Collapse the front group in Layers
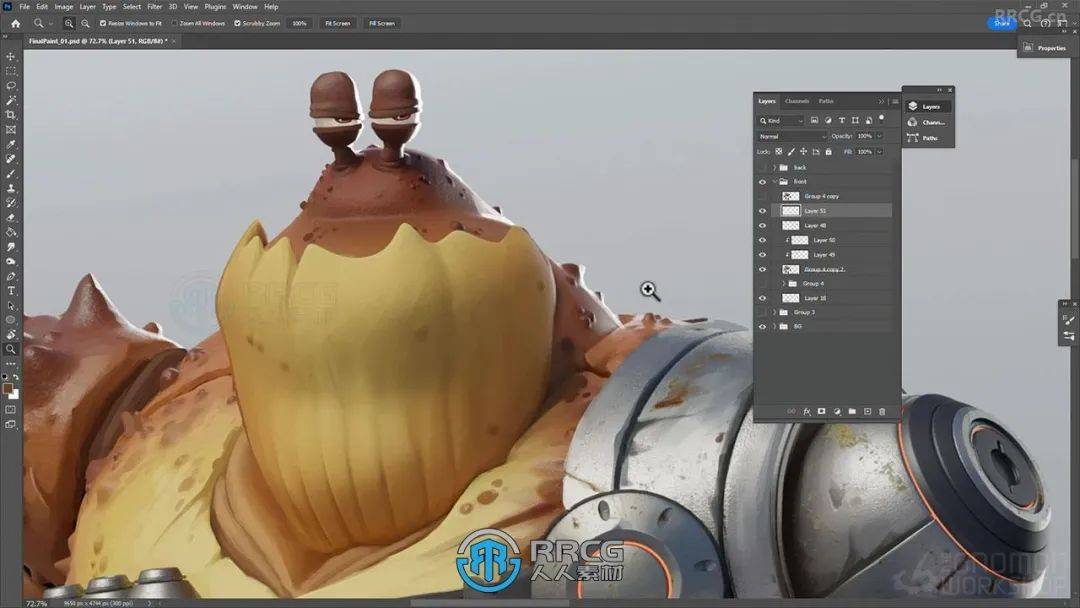 (775, 181)
